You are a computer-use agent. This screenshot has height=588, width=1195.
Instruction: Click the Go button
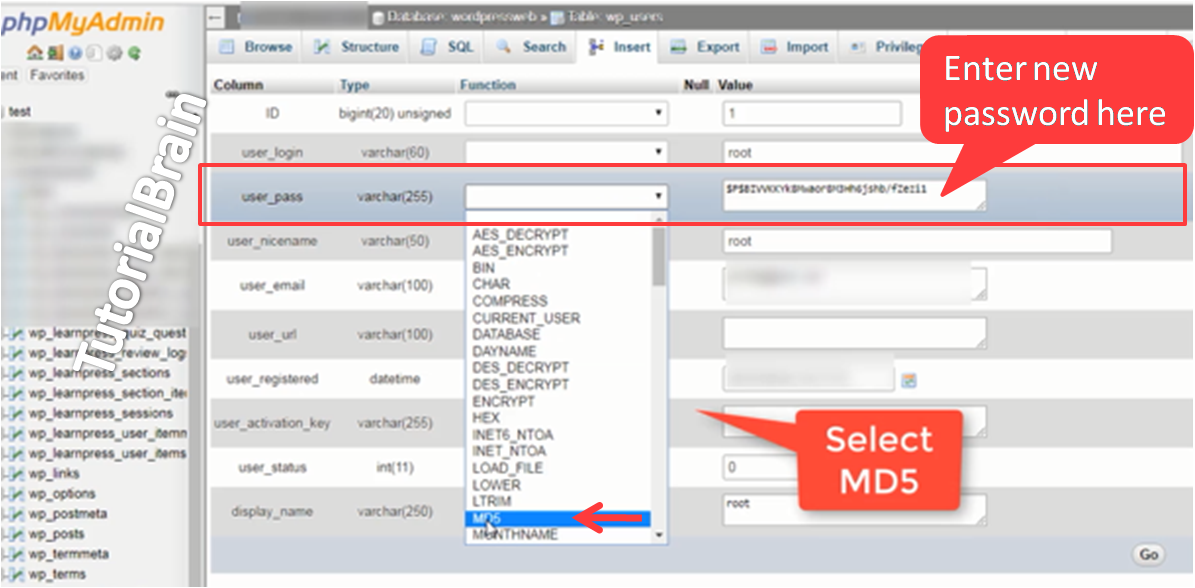(1149, 554)
